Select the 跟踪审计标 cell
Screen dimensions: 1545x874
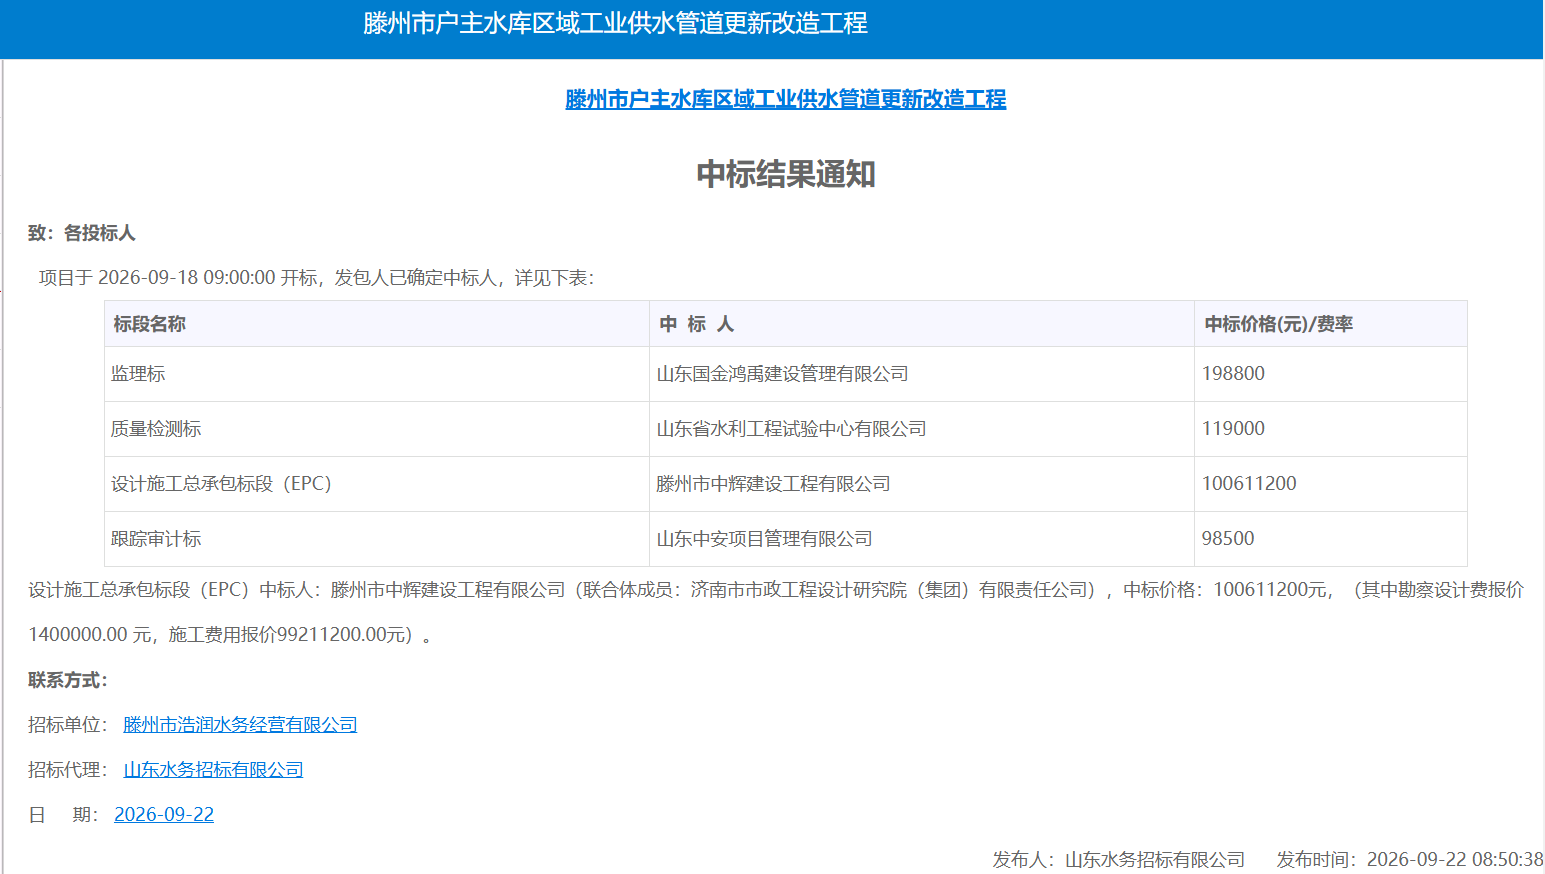click(x=377, y=539)
